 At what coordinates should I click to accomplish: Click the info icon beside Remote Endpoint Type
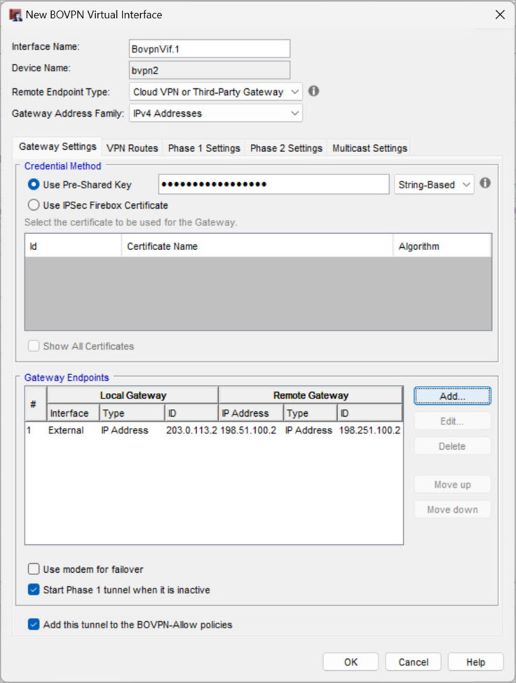click(314, 91)
